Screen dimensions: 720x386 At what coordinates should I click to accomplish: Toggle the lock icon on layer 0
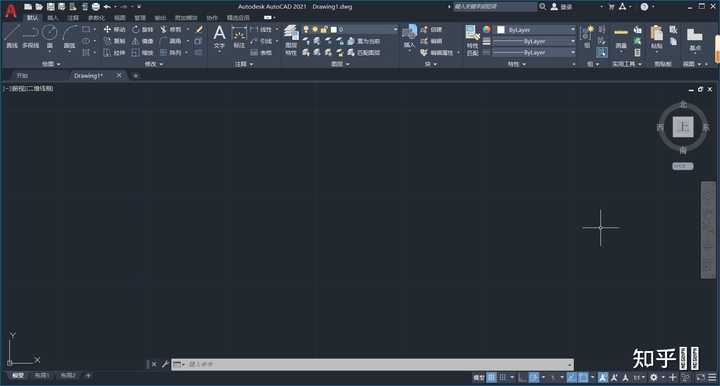[324, 29]
